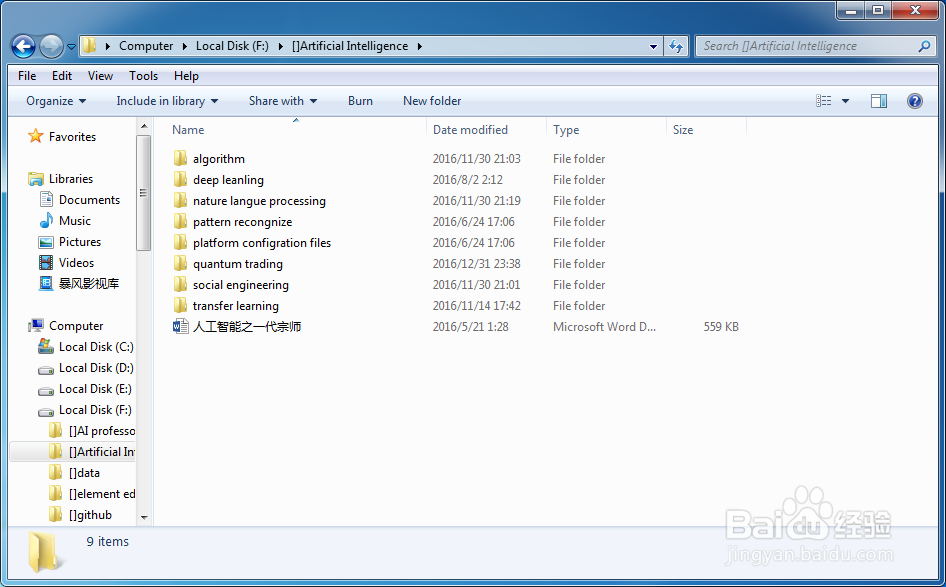The width and height of the screenshot is (946, 587).
Task: Select the transfer learning folder icon
Action: click(x=180, y=305)
